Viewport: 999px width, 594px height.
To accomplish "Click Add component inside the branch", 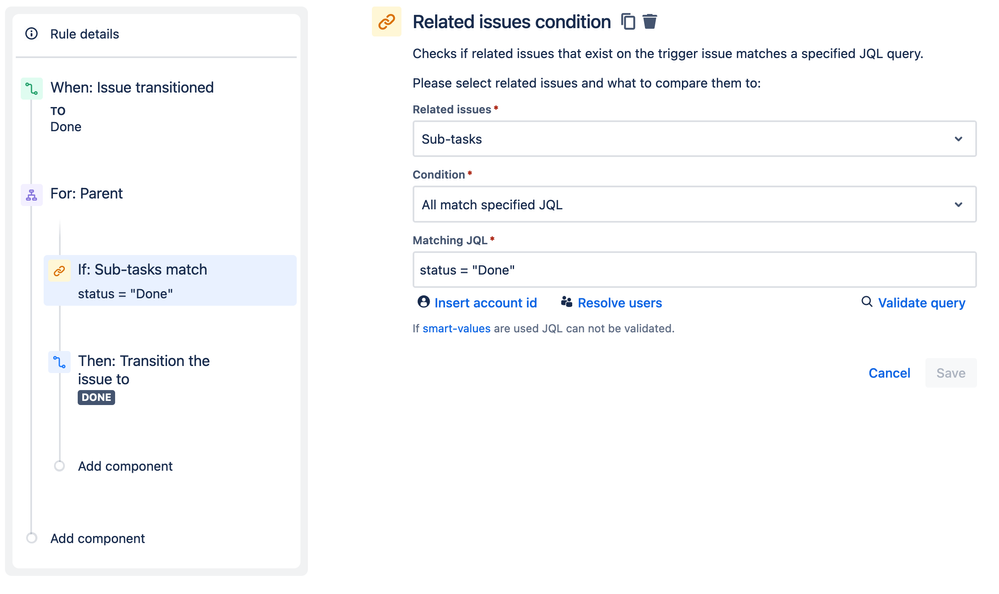I will 125,466.
